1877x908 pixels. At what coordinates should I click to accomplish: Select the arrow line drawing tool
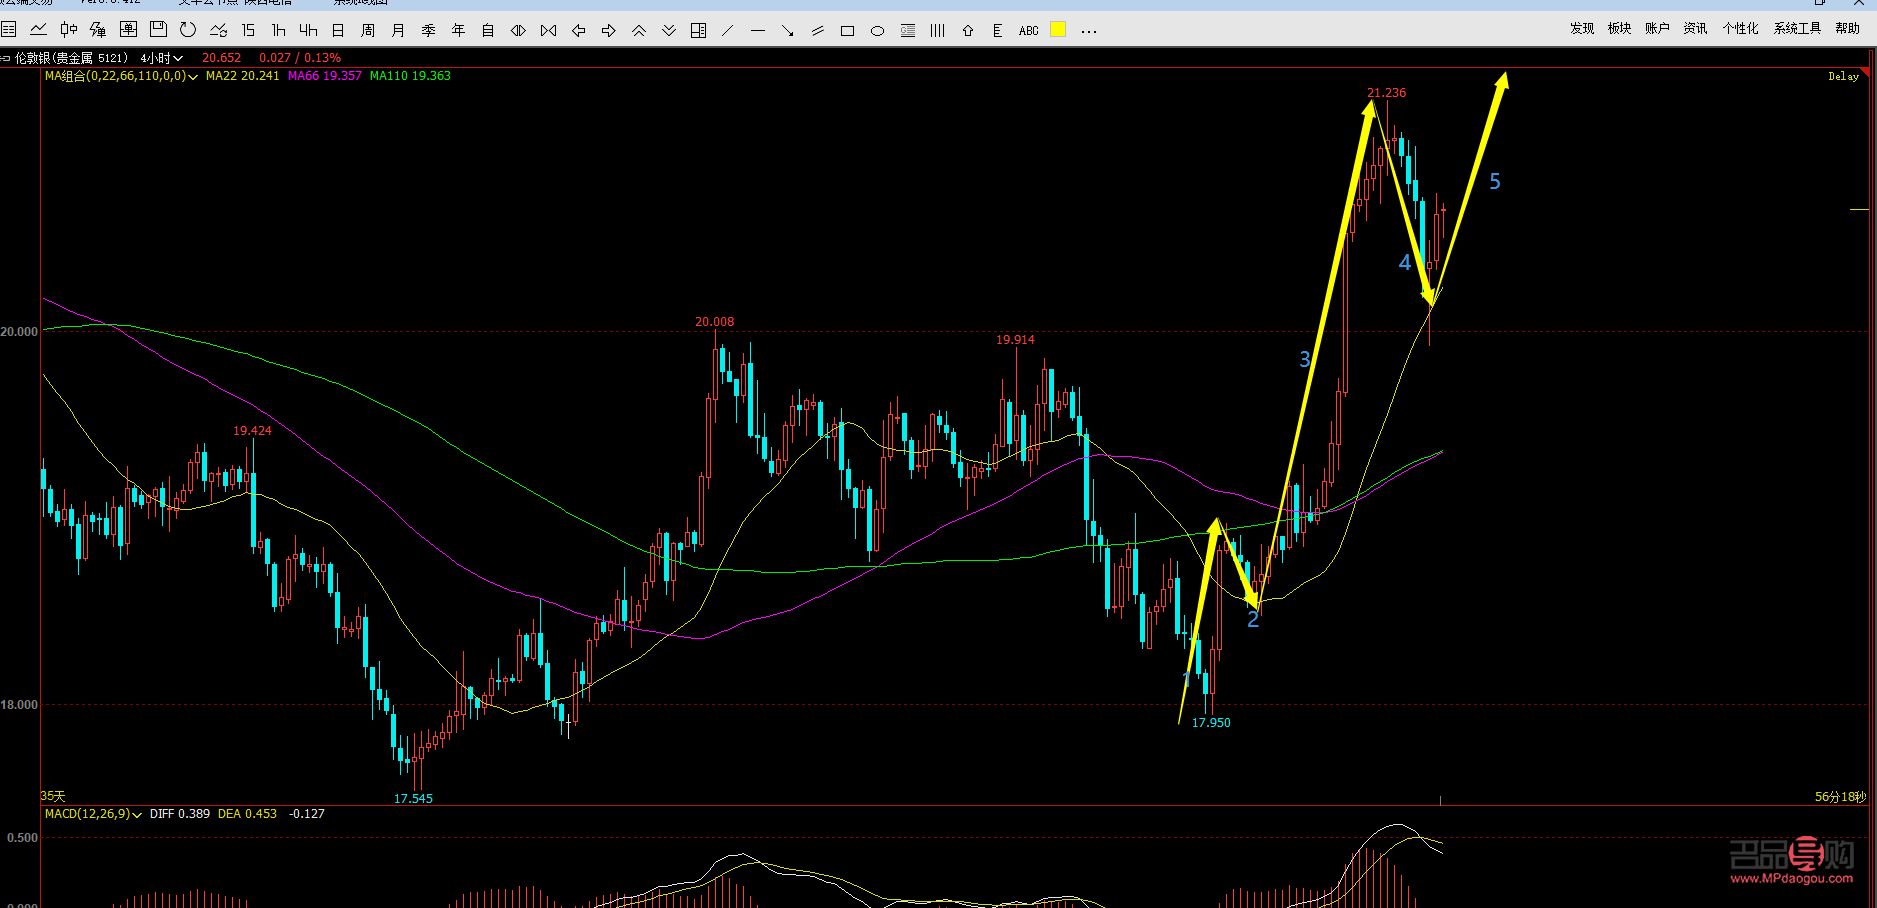(788, 30)
